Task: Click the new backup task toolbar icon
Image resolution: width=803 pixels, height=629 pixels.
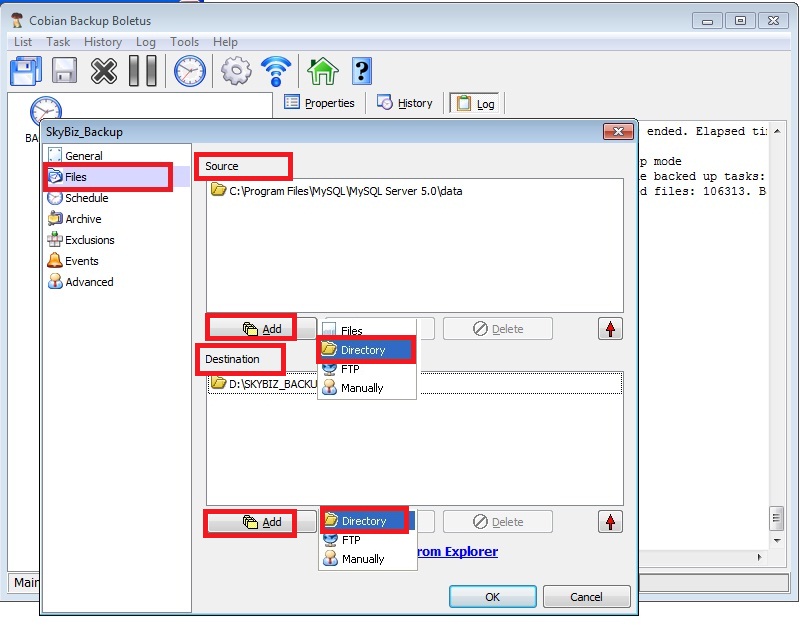Action: point(26,71)
